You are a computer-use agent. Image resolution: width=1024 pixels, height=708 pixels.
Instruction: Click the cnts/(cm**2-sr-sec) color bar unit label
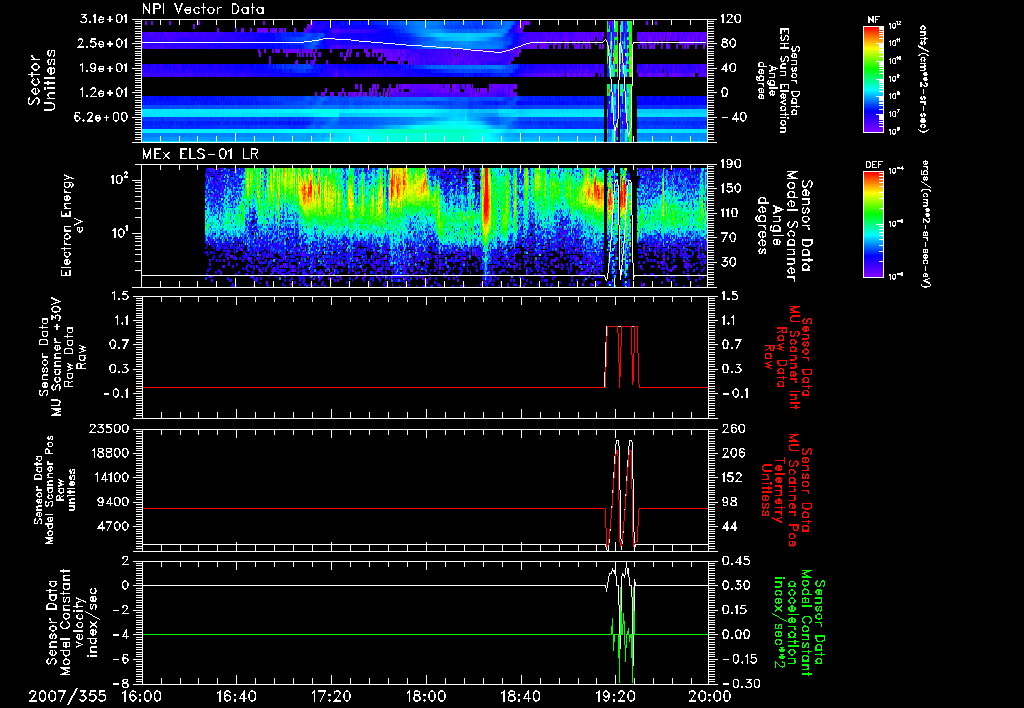point(923,78)
